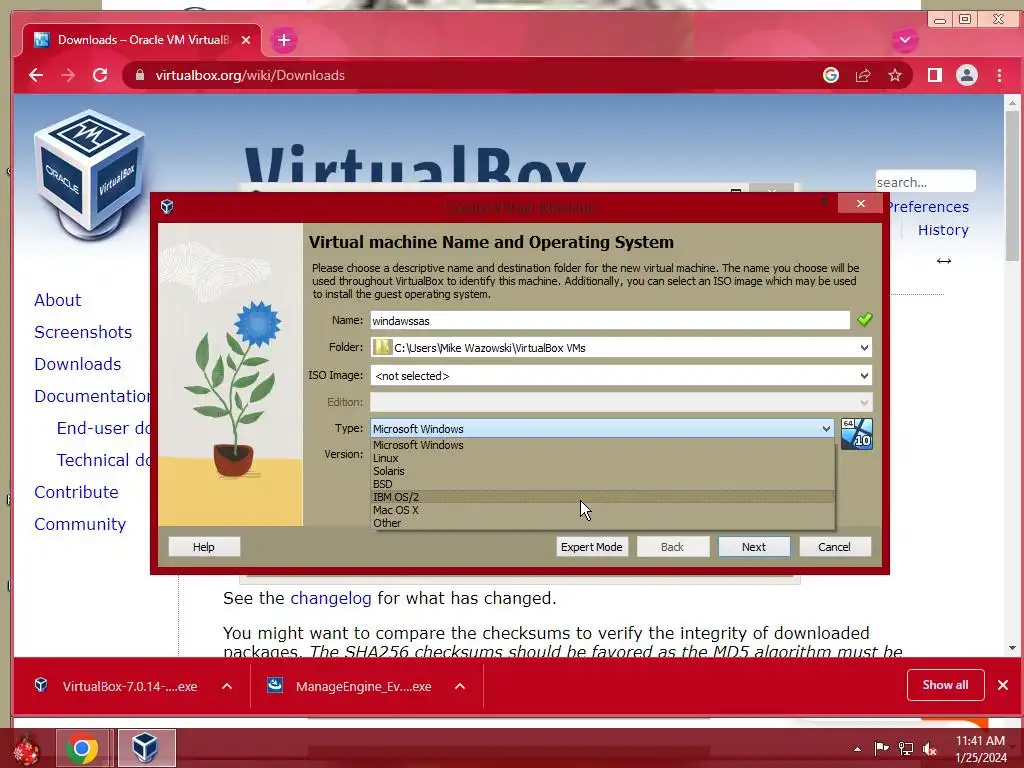The height and width of the screenshot is (768, 1024).
Task: Click the Next button
Action: coord(754,547)
